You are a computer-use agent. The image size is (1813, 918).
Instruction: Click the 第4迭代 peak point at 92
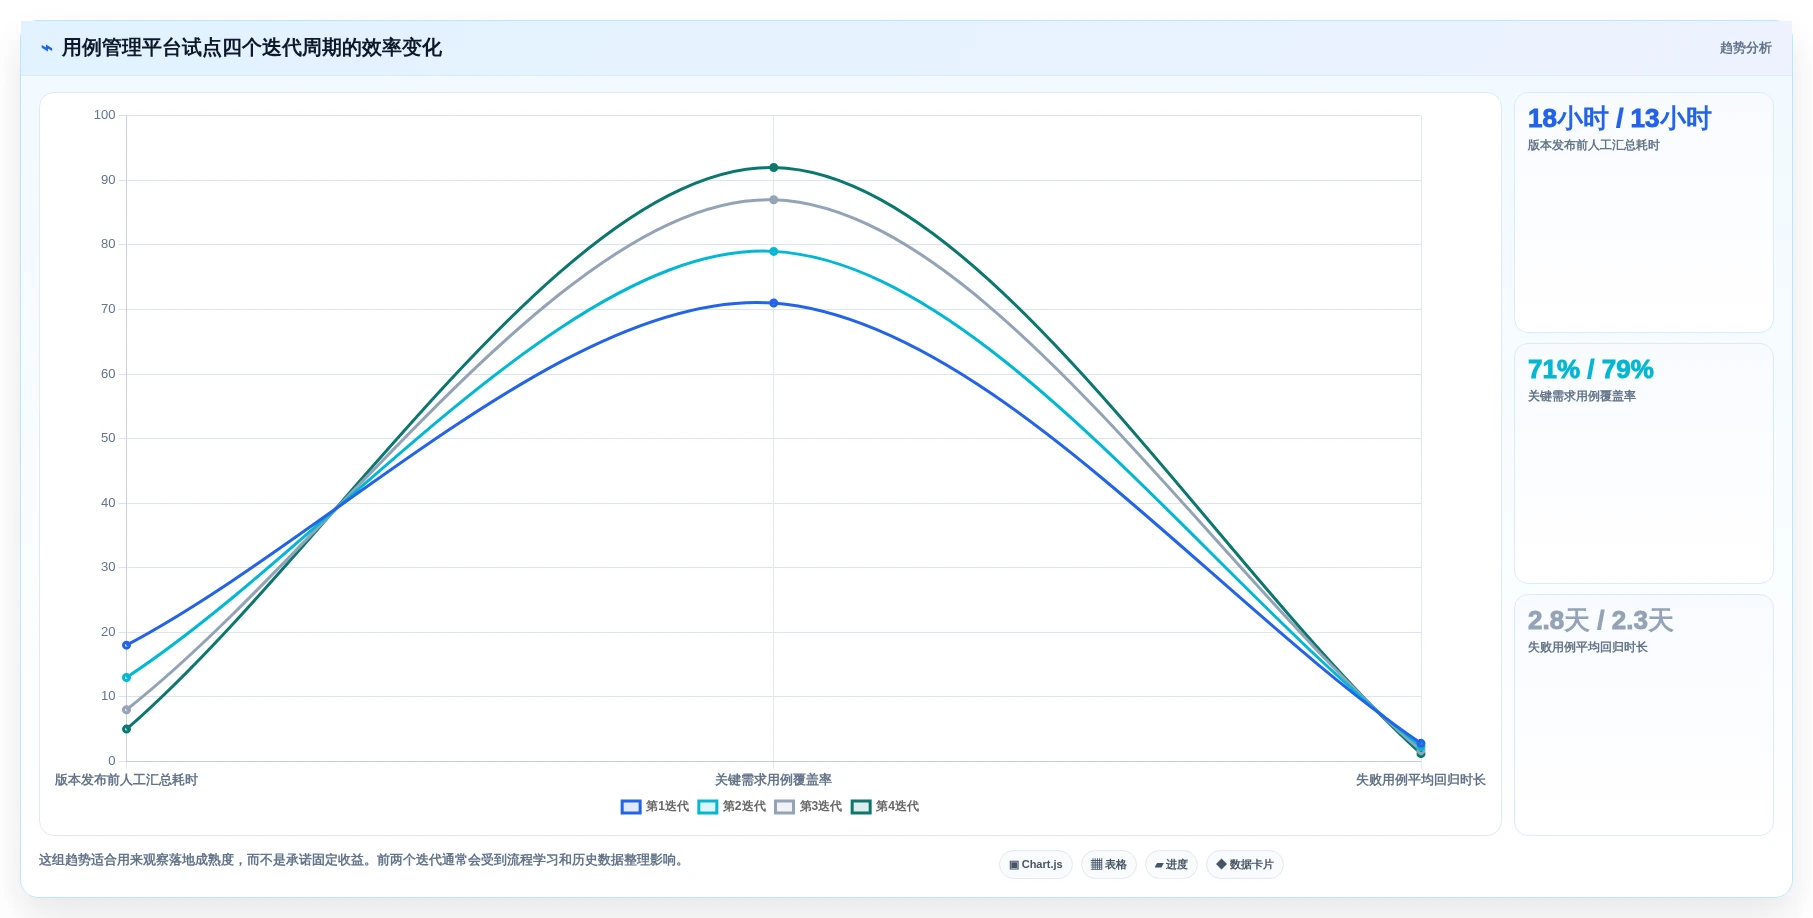[x=773, y=168]
